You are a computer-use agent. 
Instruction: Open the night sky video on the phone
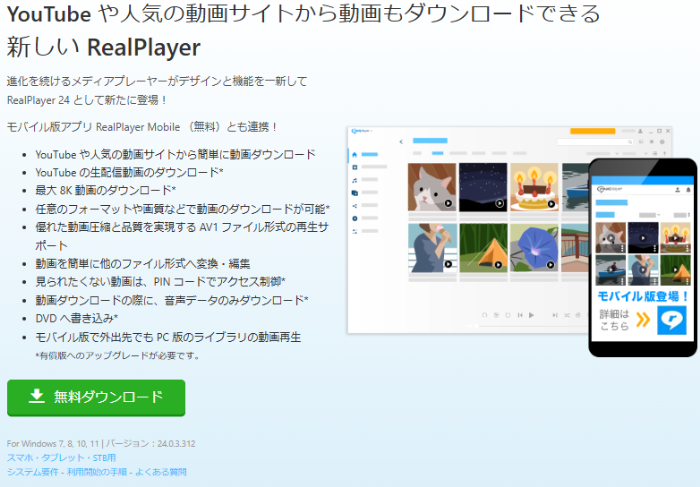[643, 237]
